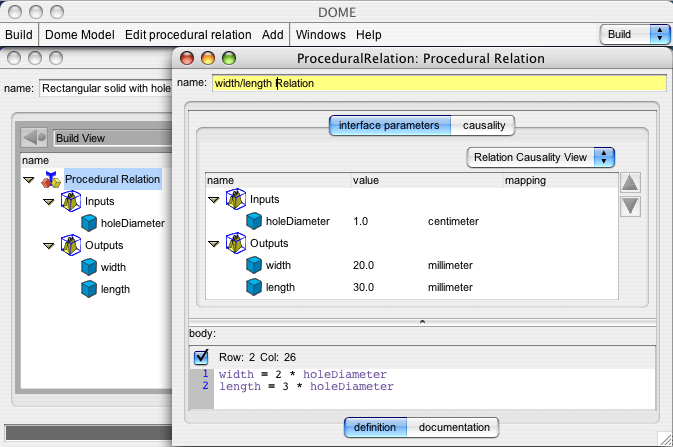This screenshot has width=673, height=447.
Task: Click the millimeter unit in the length row
Action: click(x=450, y=287)
